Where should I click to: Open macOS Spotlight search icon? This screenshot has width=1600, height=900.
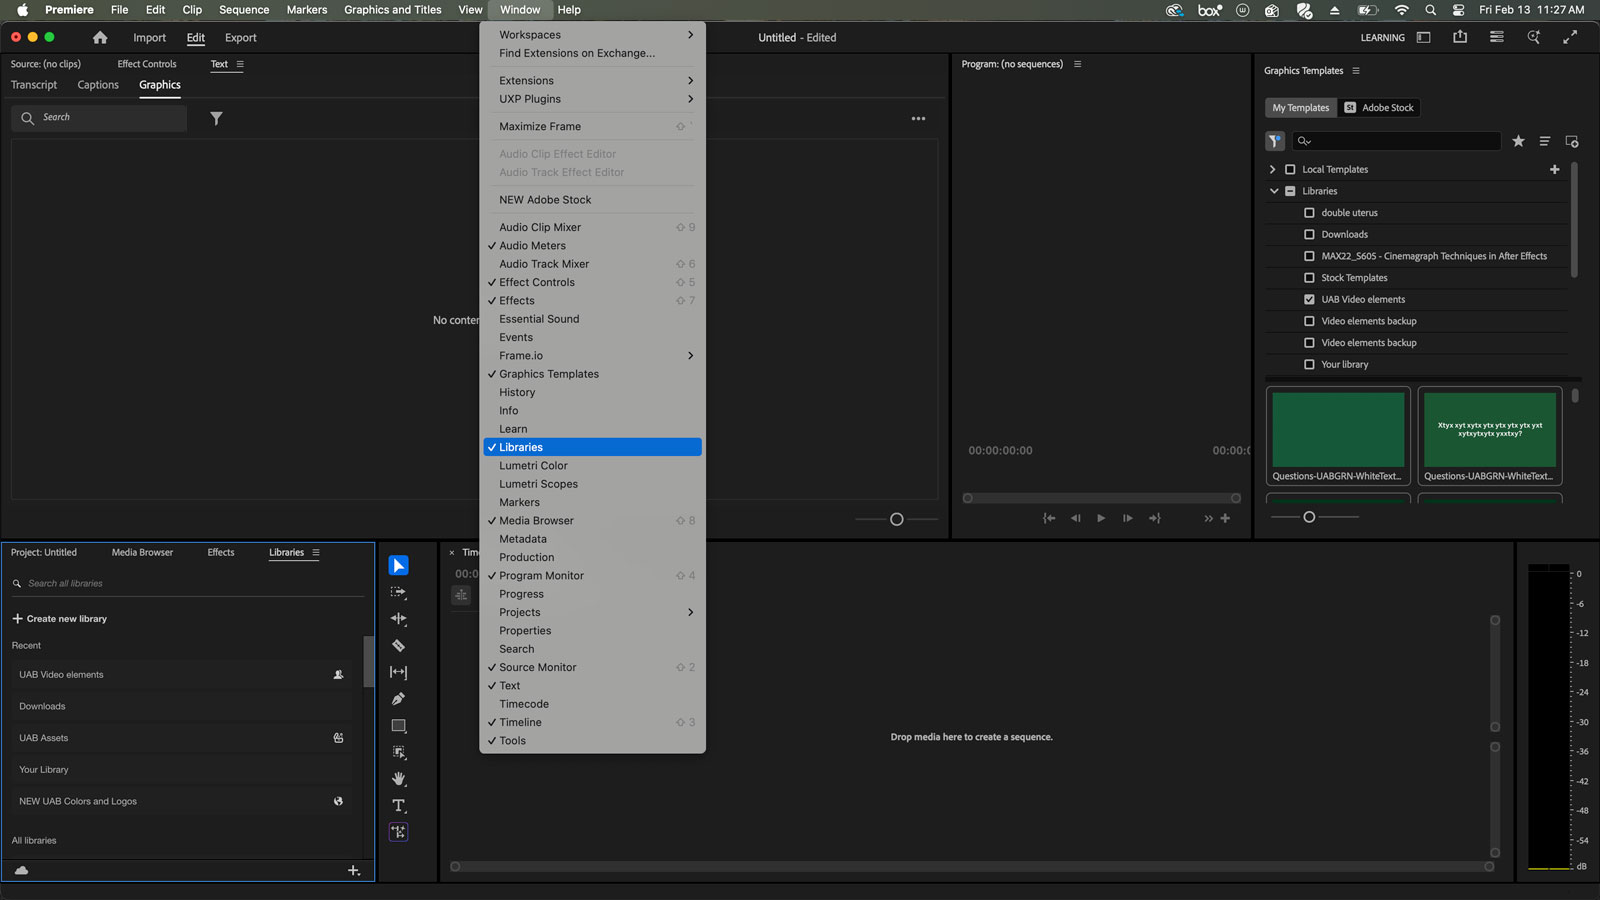pyautogui.click(x=1430, y=10)
